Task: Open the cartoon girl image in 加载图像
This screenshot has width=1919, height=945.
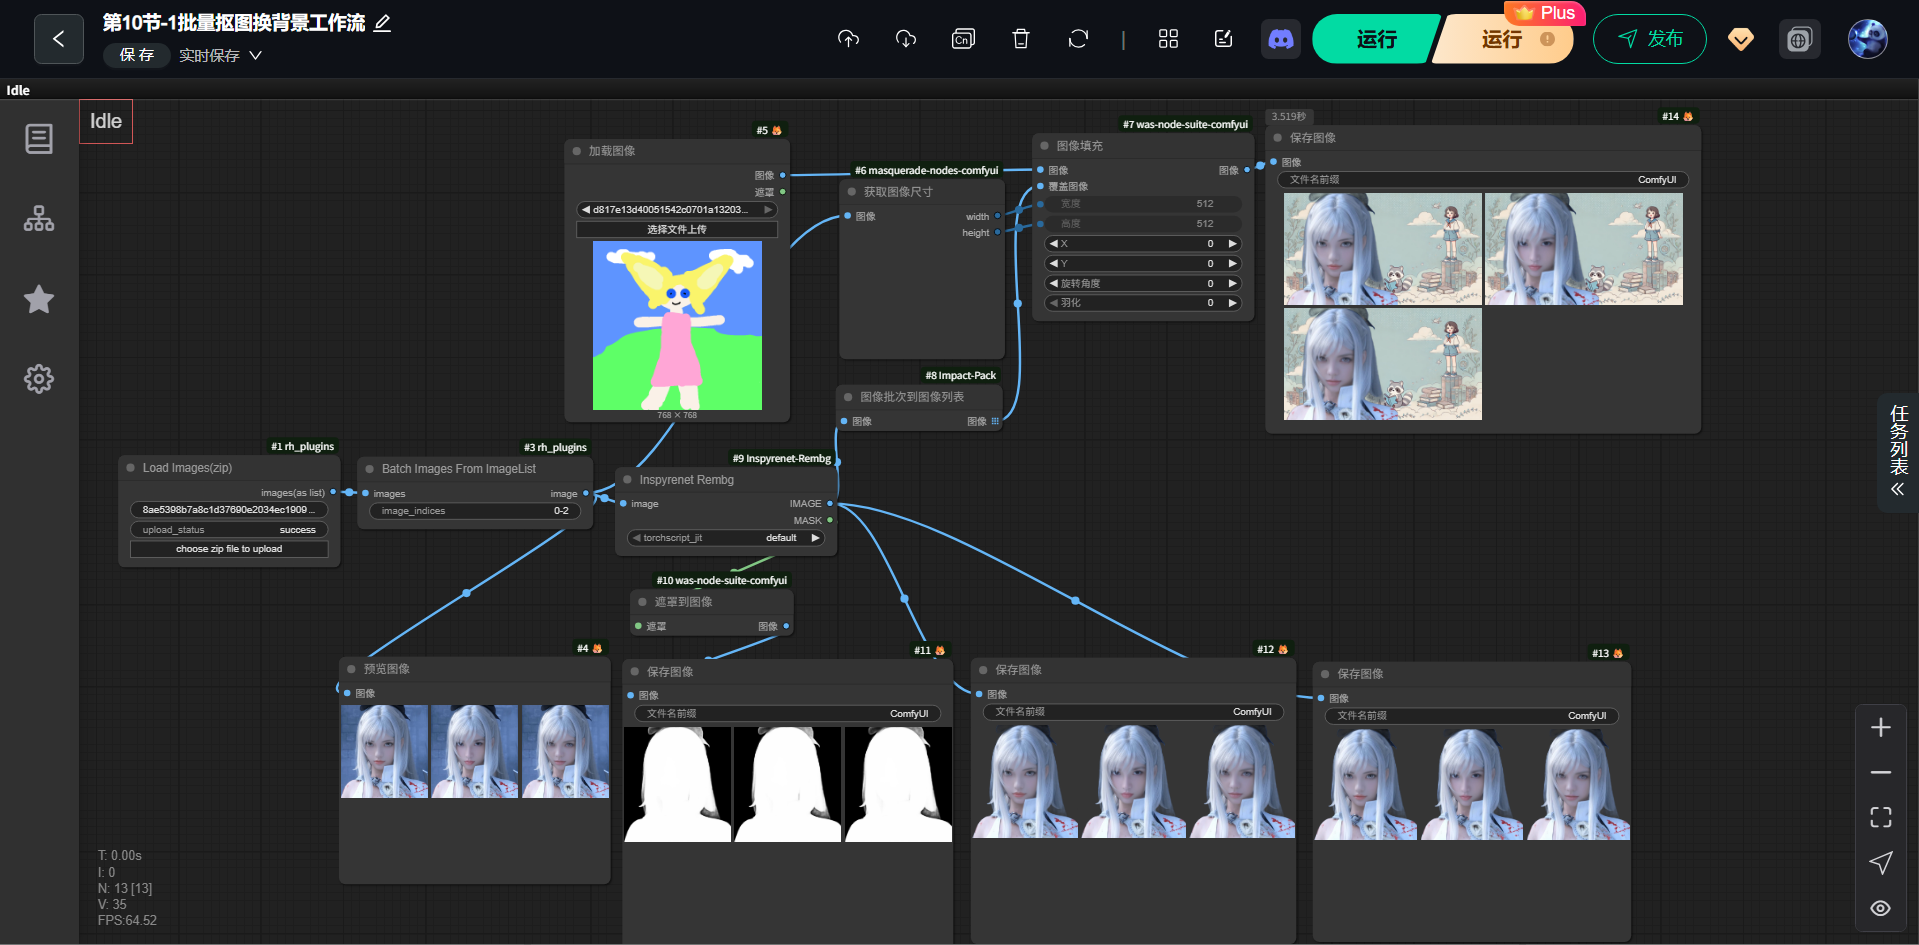Action: point(677,326)
